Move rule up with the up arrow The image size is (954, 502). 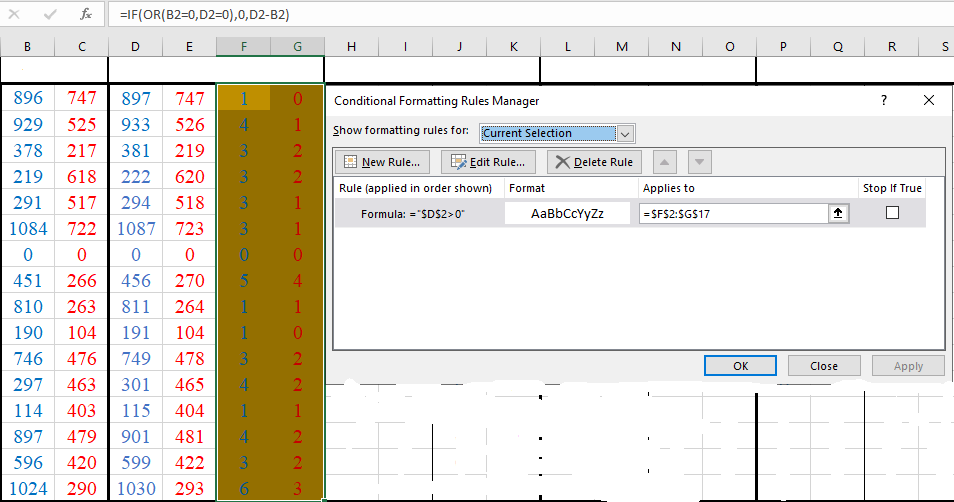pos(665,162)
